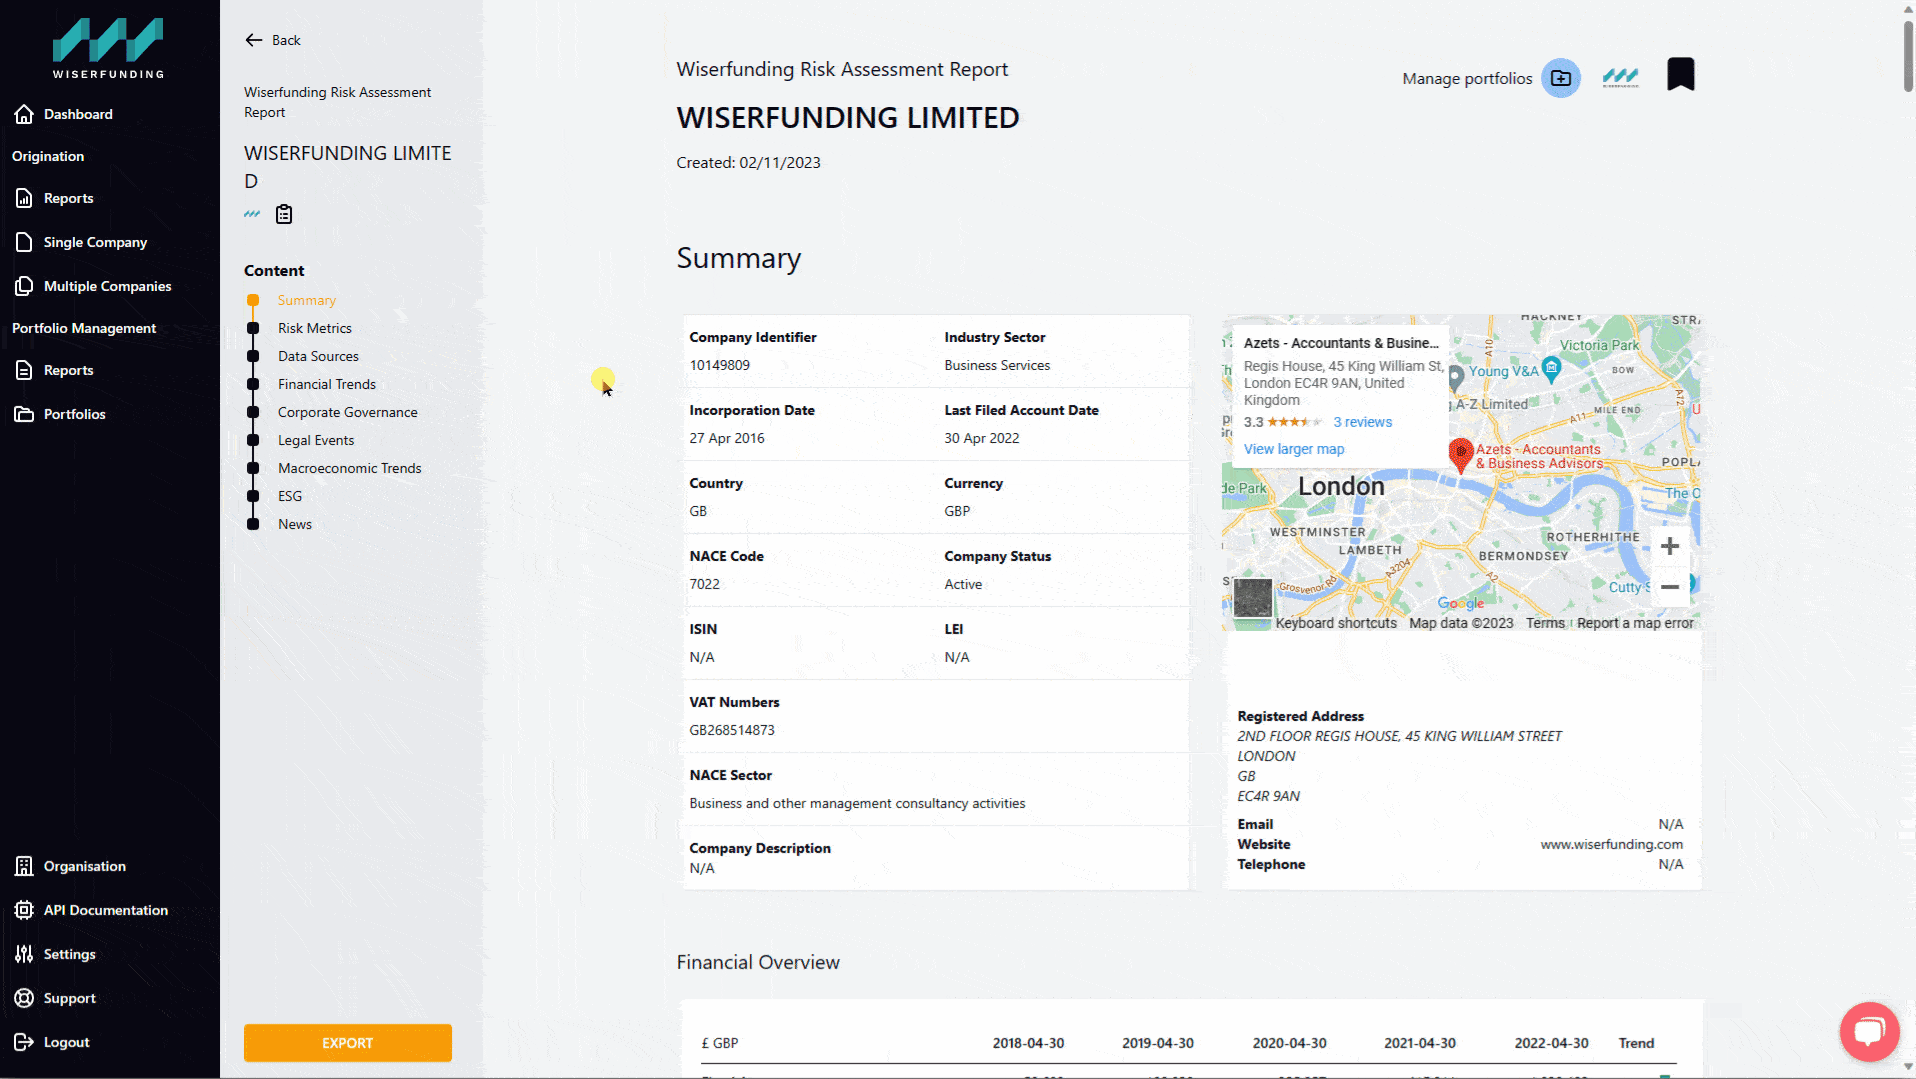Click Back link text
Image resolution: width=1916 pixels, height=1079 pixels.
coord(286,40)
